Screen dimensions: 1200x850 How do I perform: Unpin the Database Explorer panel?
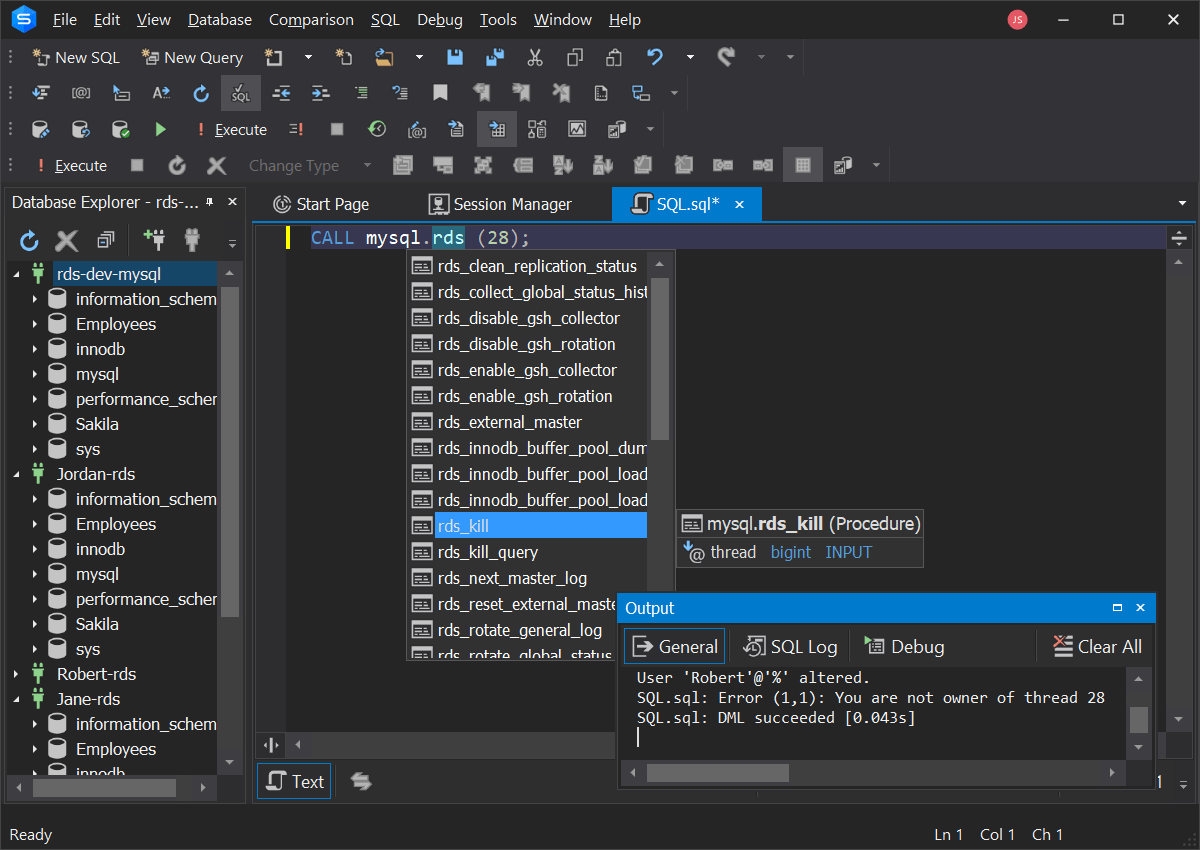[x=212, y=200]
